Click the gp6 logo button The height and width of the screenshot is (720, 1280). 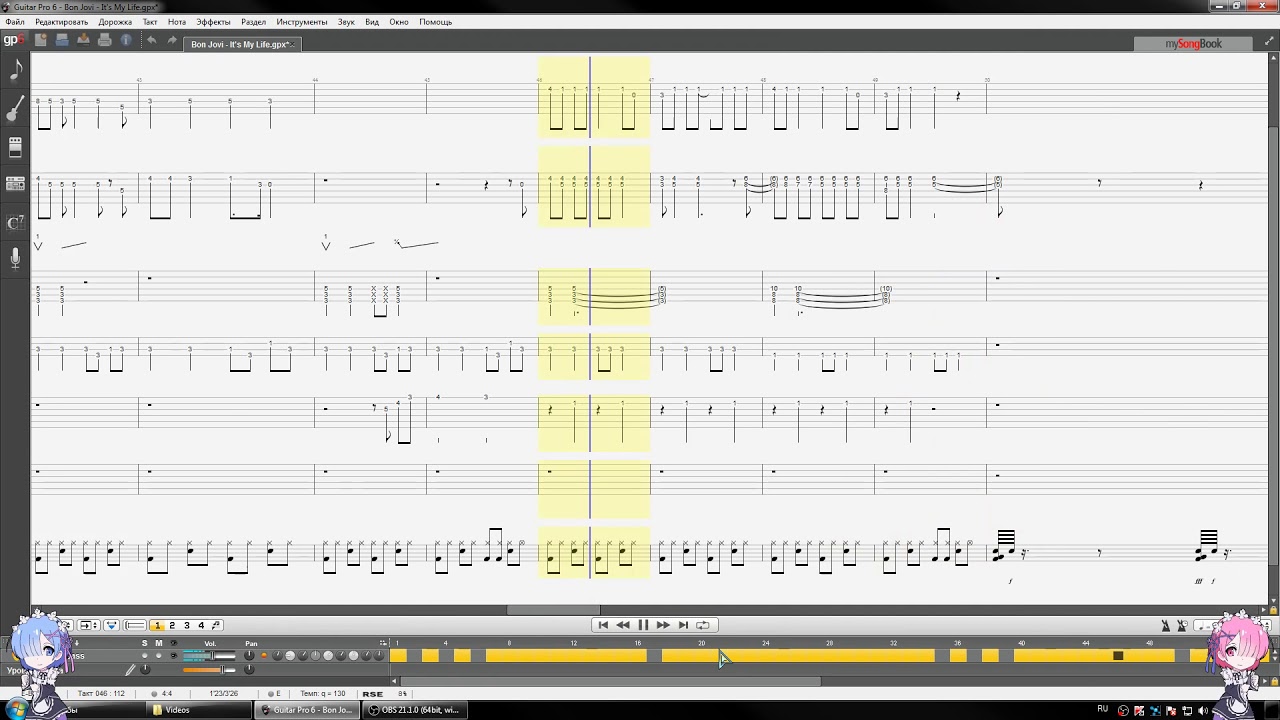tap(13, 41)
